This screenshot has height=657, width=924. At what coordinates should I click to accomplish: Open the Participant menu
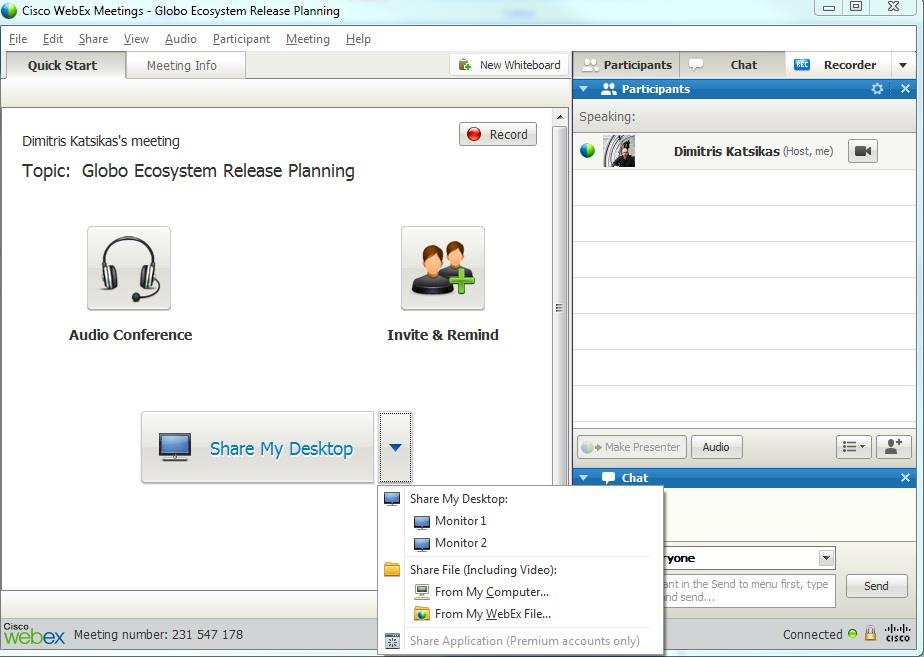(241, 39)
